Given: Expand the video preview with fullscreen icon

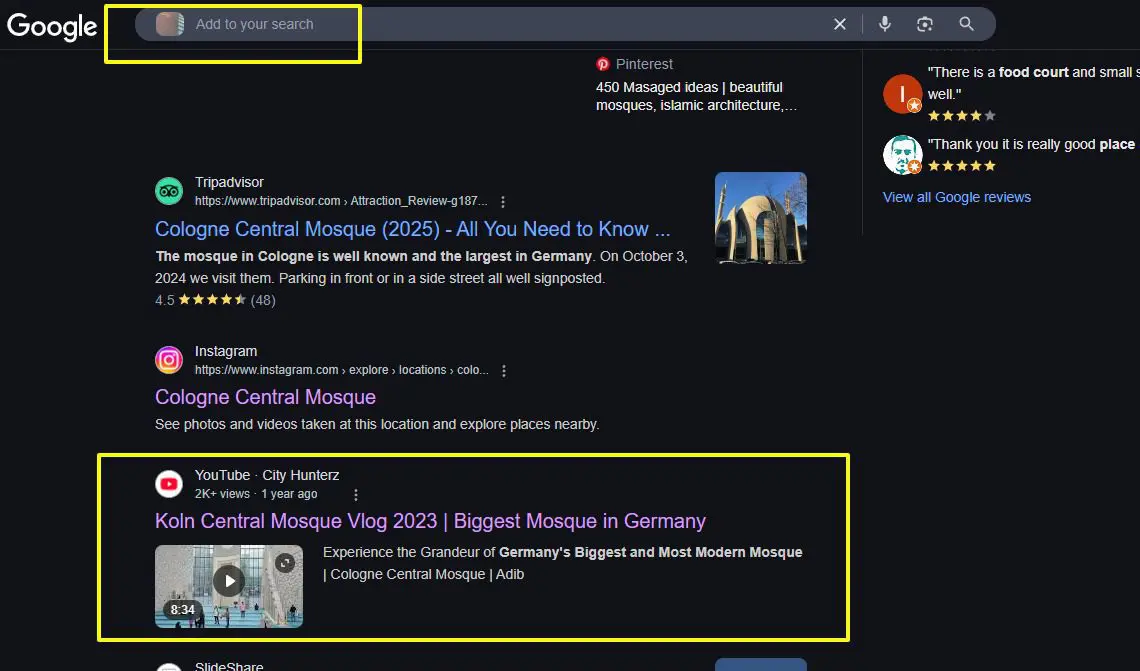Looking at the screenshot, I should [x=285, y=563].
